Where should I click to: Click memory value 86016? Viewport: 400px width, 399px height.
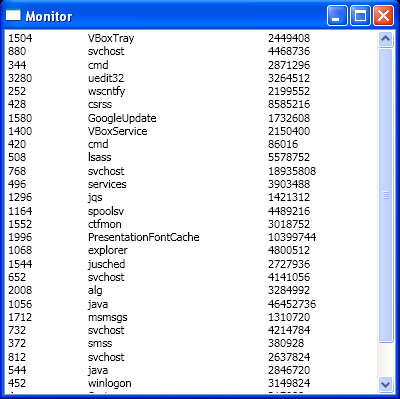tap(283, 144)
